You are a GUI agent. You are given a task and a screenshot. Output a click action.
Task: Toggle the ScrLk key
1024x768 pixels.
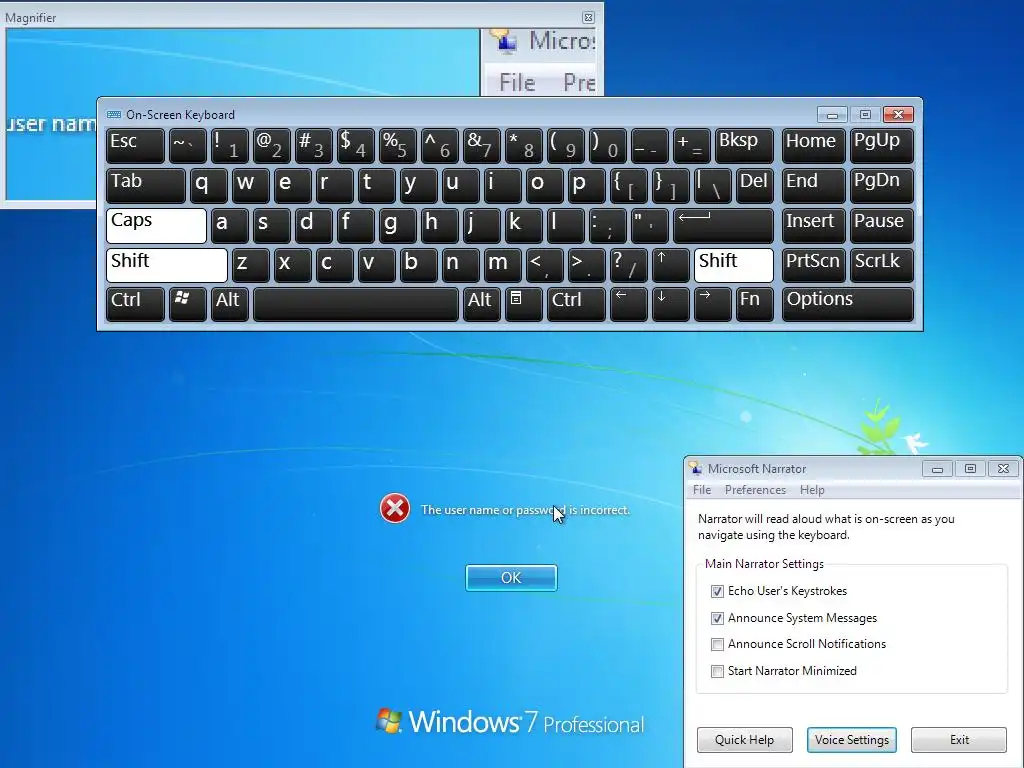tap(881, 265)
